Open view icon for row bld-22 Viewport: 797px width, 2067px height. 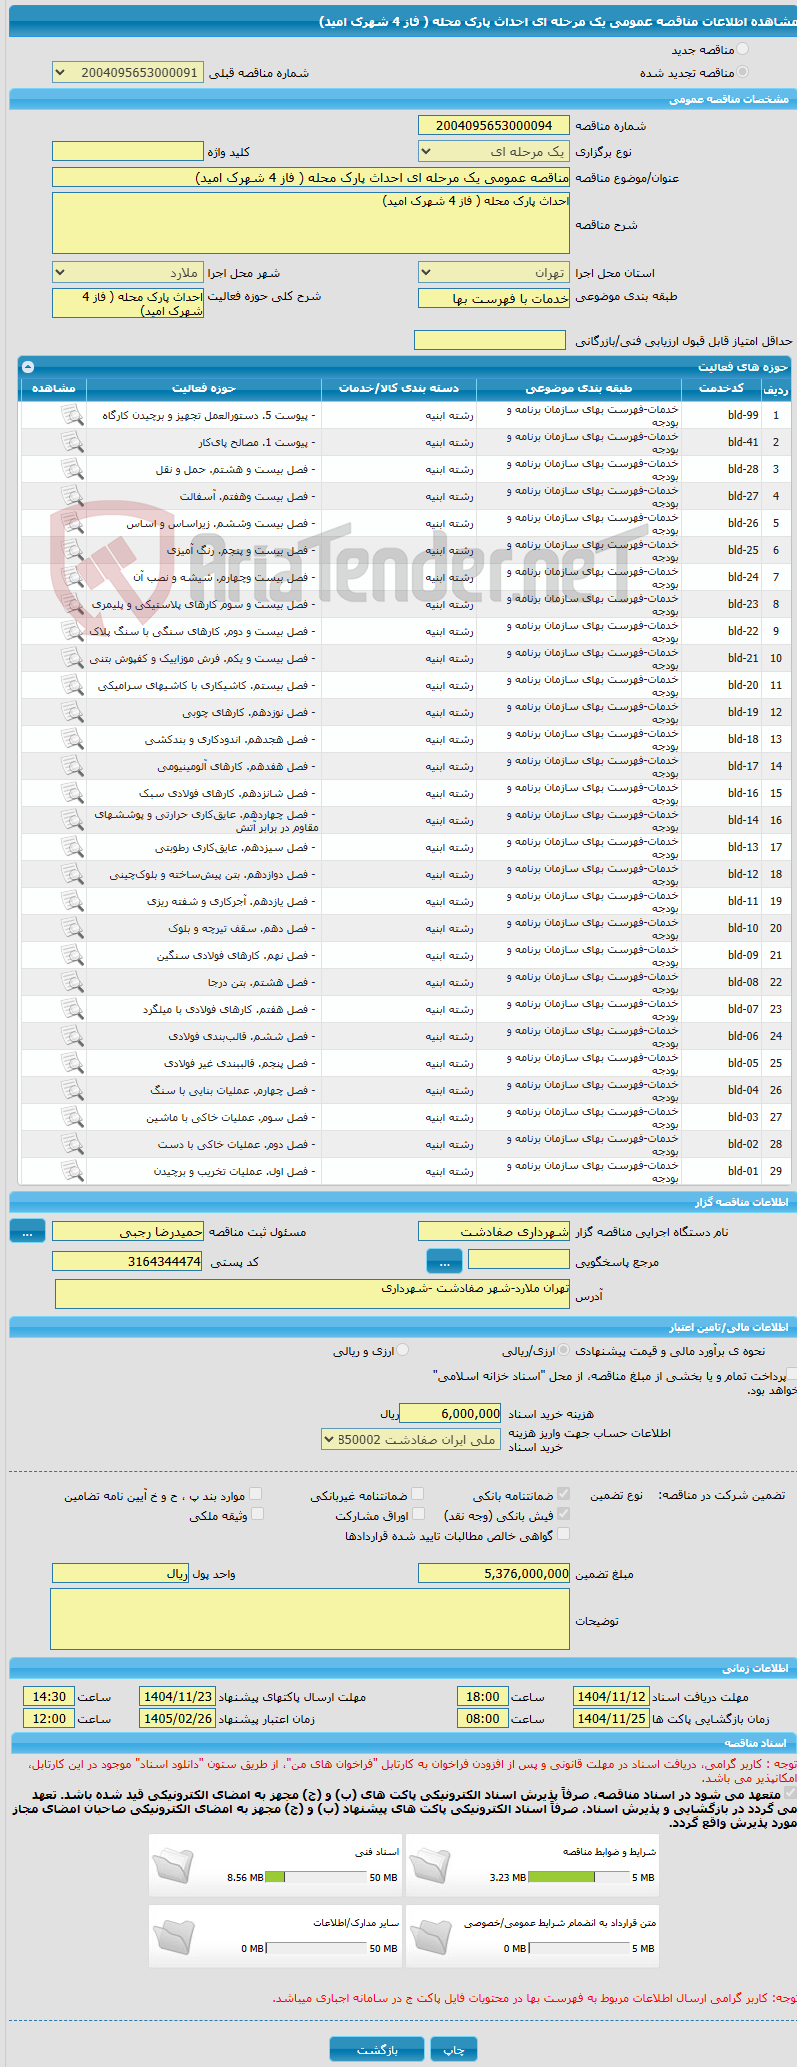point(72,631)
